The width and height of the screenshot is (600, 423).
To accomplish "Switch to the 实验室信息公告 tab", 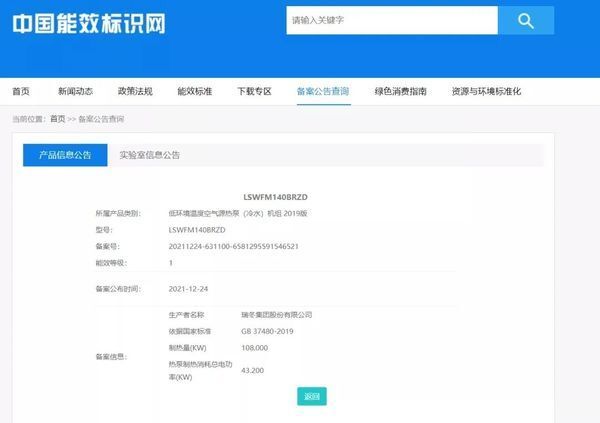I will click(149, 155).
